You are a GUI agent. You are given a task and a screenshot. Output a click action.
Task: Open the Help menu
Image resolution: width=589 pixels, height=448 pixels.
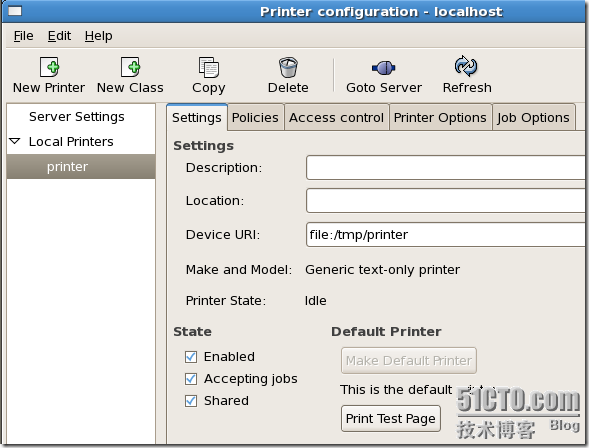(98, 36)
